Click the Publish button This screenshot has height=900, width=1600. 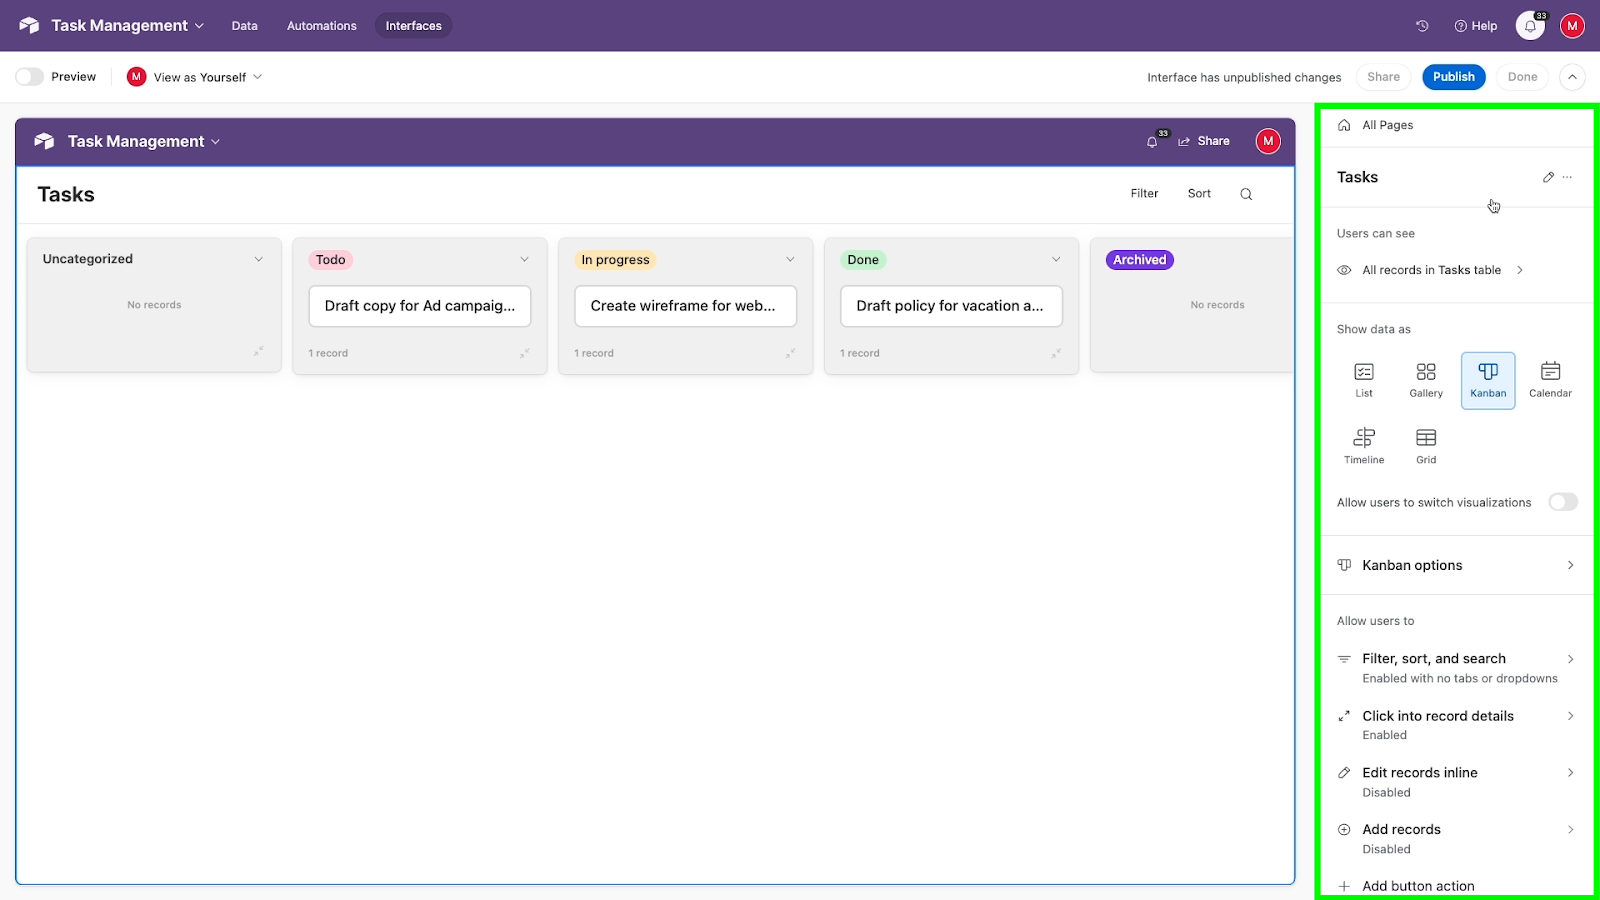[1454, 77]
